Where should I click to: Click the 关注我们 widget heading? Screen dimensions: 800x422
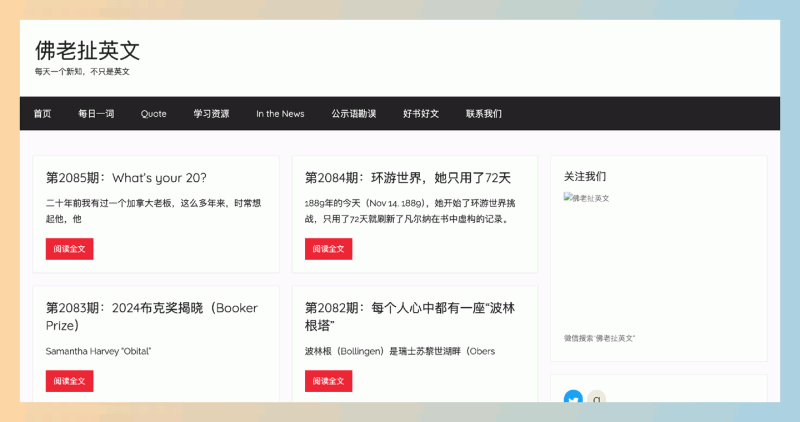[x=585, y=177]
